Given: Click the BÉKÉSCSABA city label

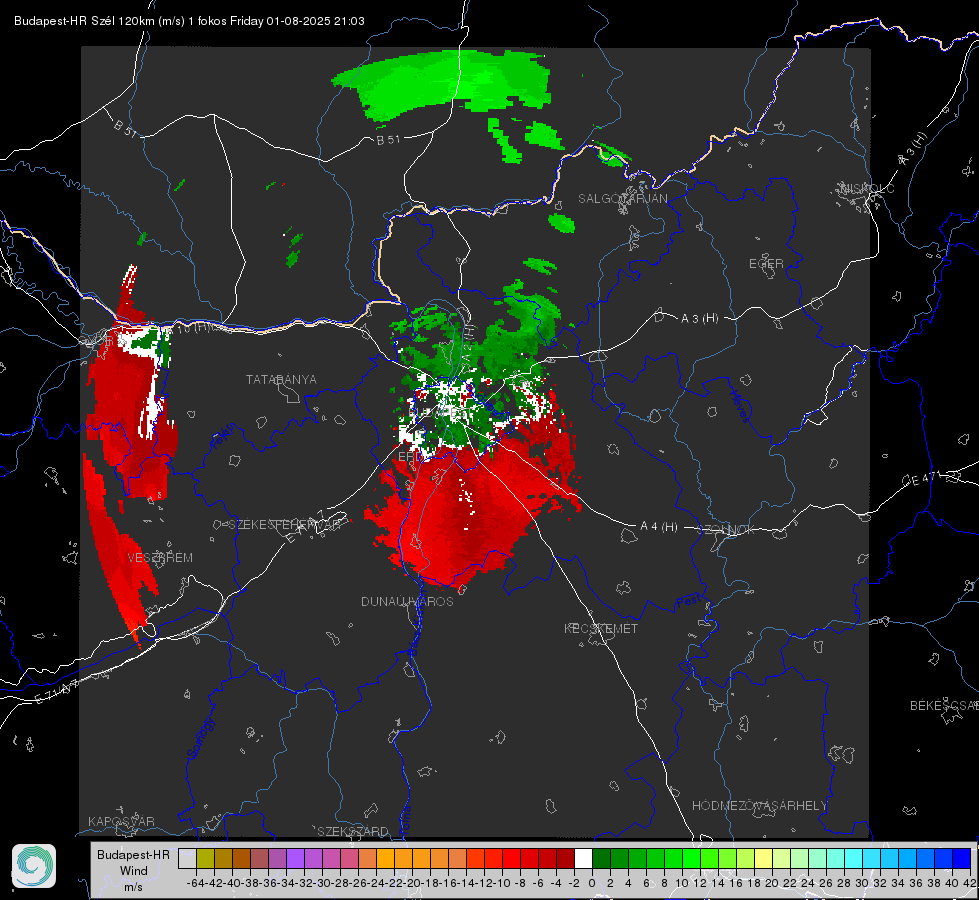Looking at the screenshot, I should click(944, 706).
